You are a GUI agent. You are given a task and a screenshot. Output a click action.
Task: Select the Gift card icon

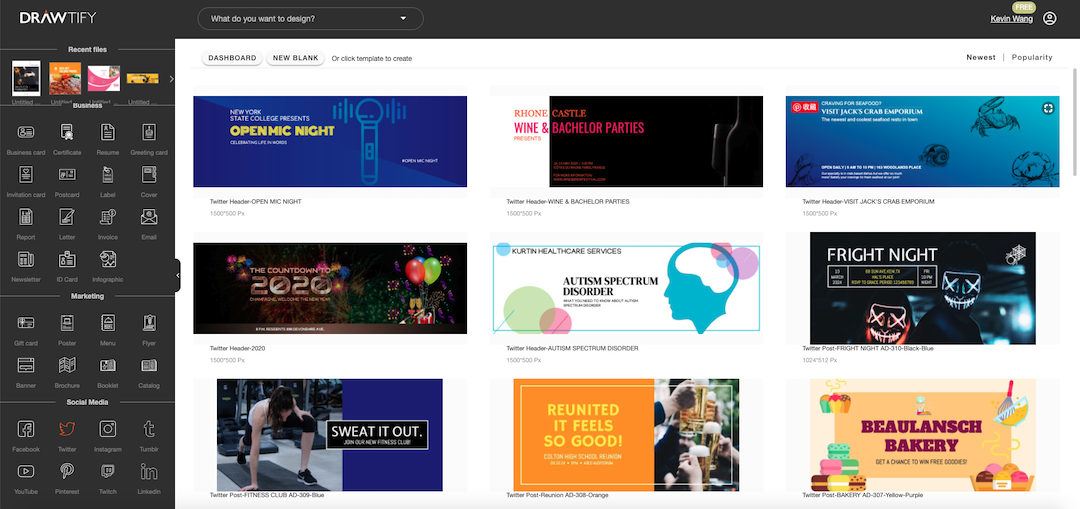[25, 323]
